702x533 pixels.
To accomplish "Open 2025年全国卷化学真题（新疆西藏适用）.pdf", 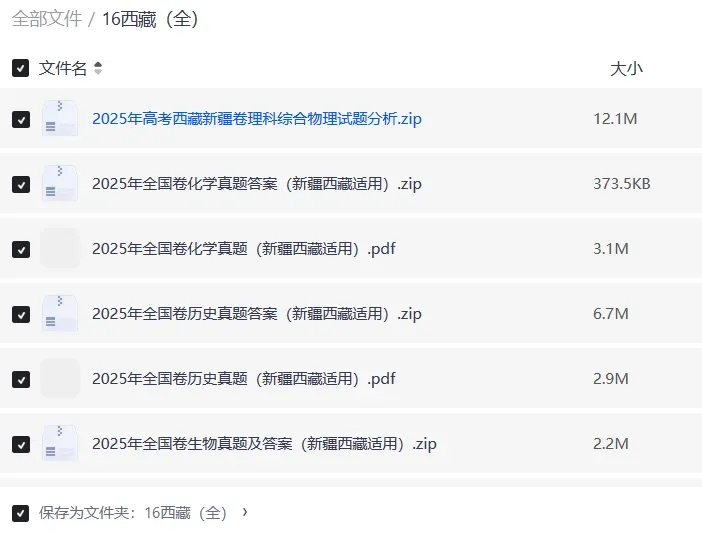I will 244,248.
